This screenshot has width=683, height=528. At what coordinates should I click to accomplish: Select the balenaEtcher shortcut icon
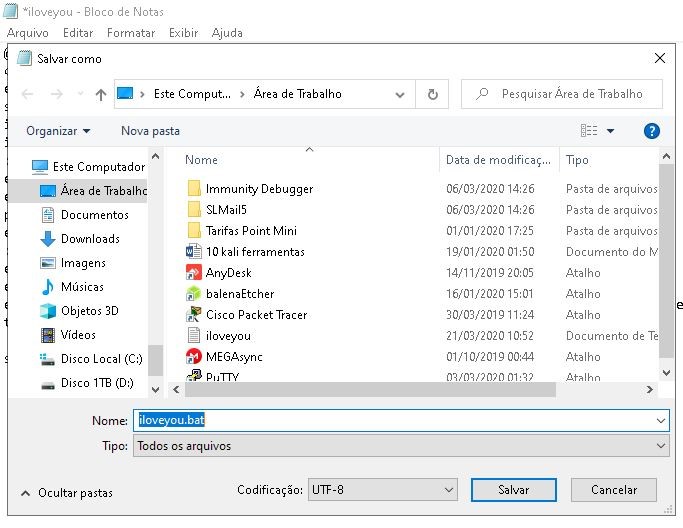[194, 294]
